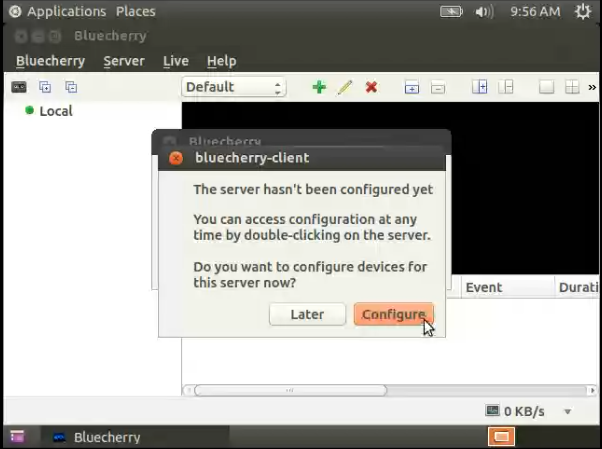Viewport: 602px width, 449px height.
Task: Open the Help menu
Action: point(222,61)
